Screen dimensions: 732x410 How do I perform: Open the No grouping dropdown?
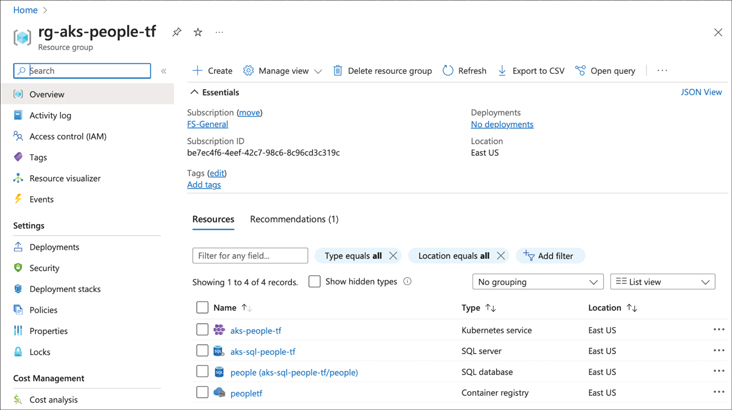pos(537,282)
